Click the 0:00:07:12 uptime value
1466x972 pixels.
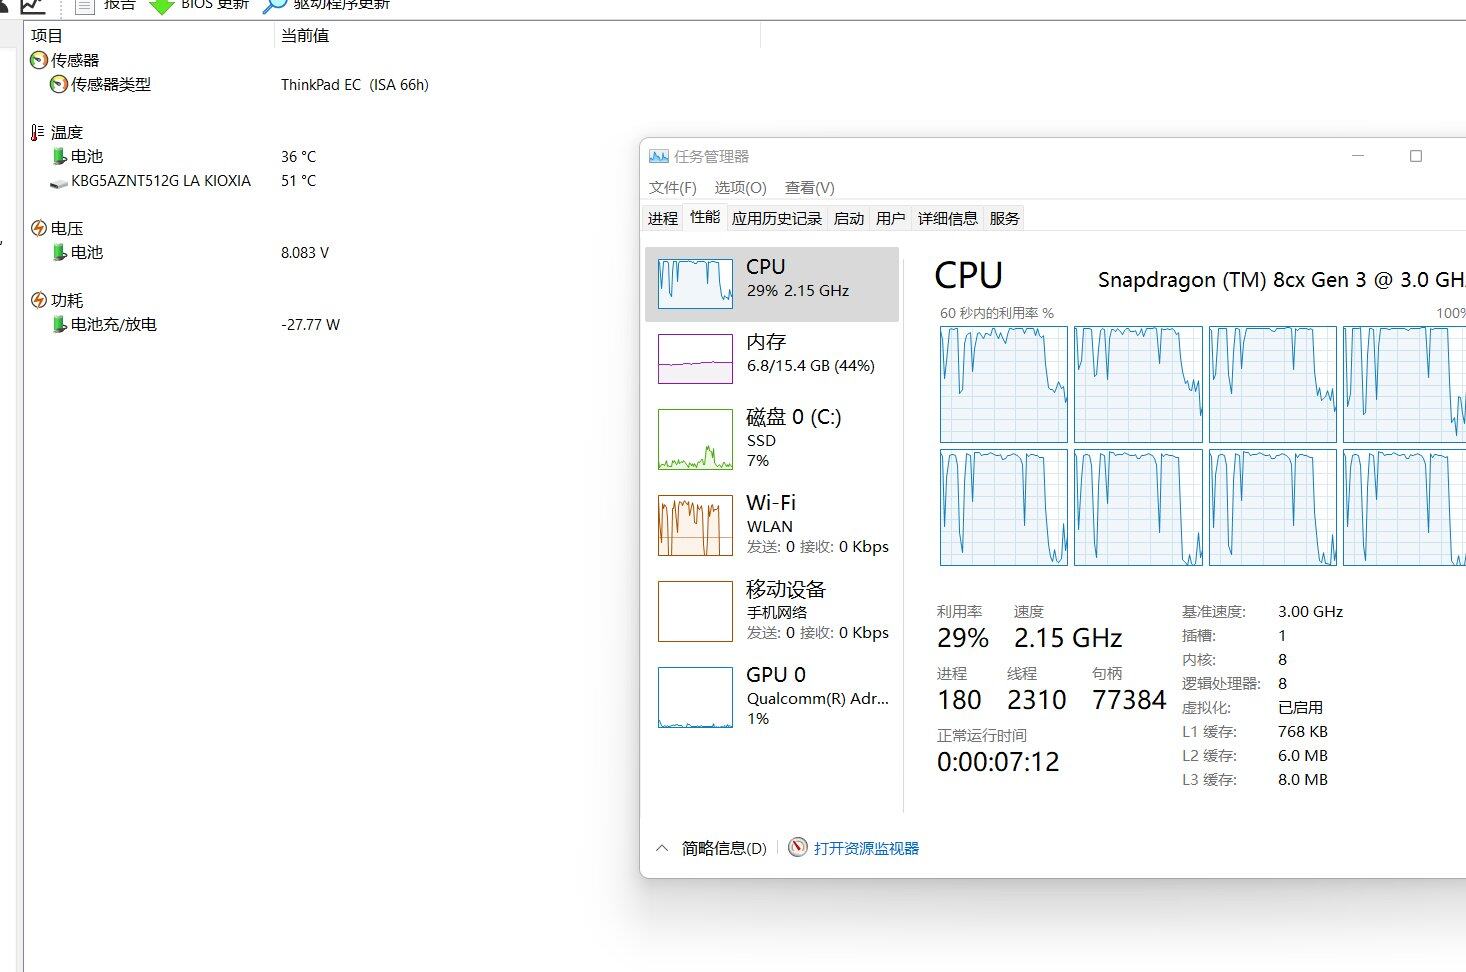click(x=998, y=762)
